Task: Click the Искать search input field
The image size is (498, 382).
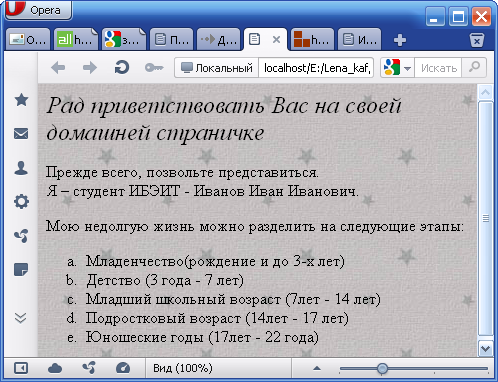Action: [438, 68]
